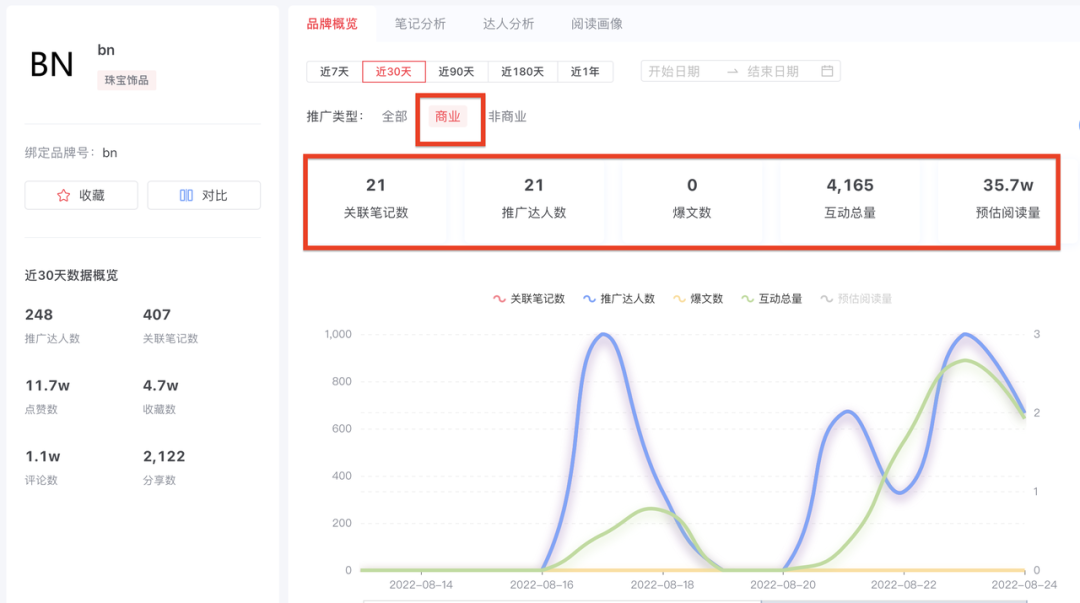Click the BN brand logo
The height and width of the screenshot is (603, 1080).
tap(52, 64)
